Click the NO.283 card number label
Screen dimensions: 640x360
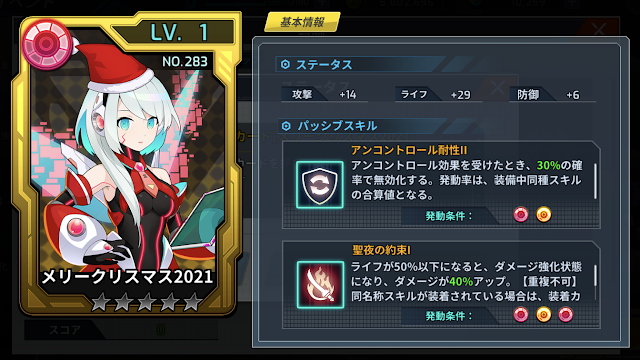click(185, 62)
